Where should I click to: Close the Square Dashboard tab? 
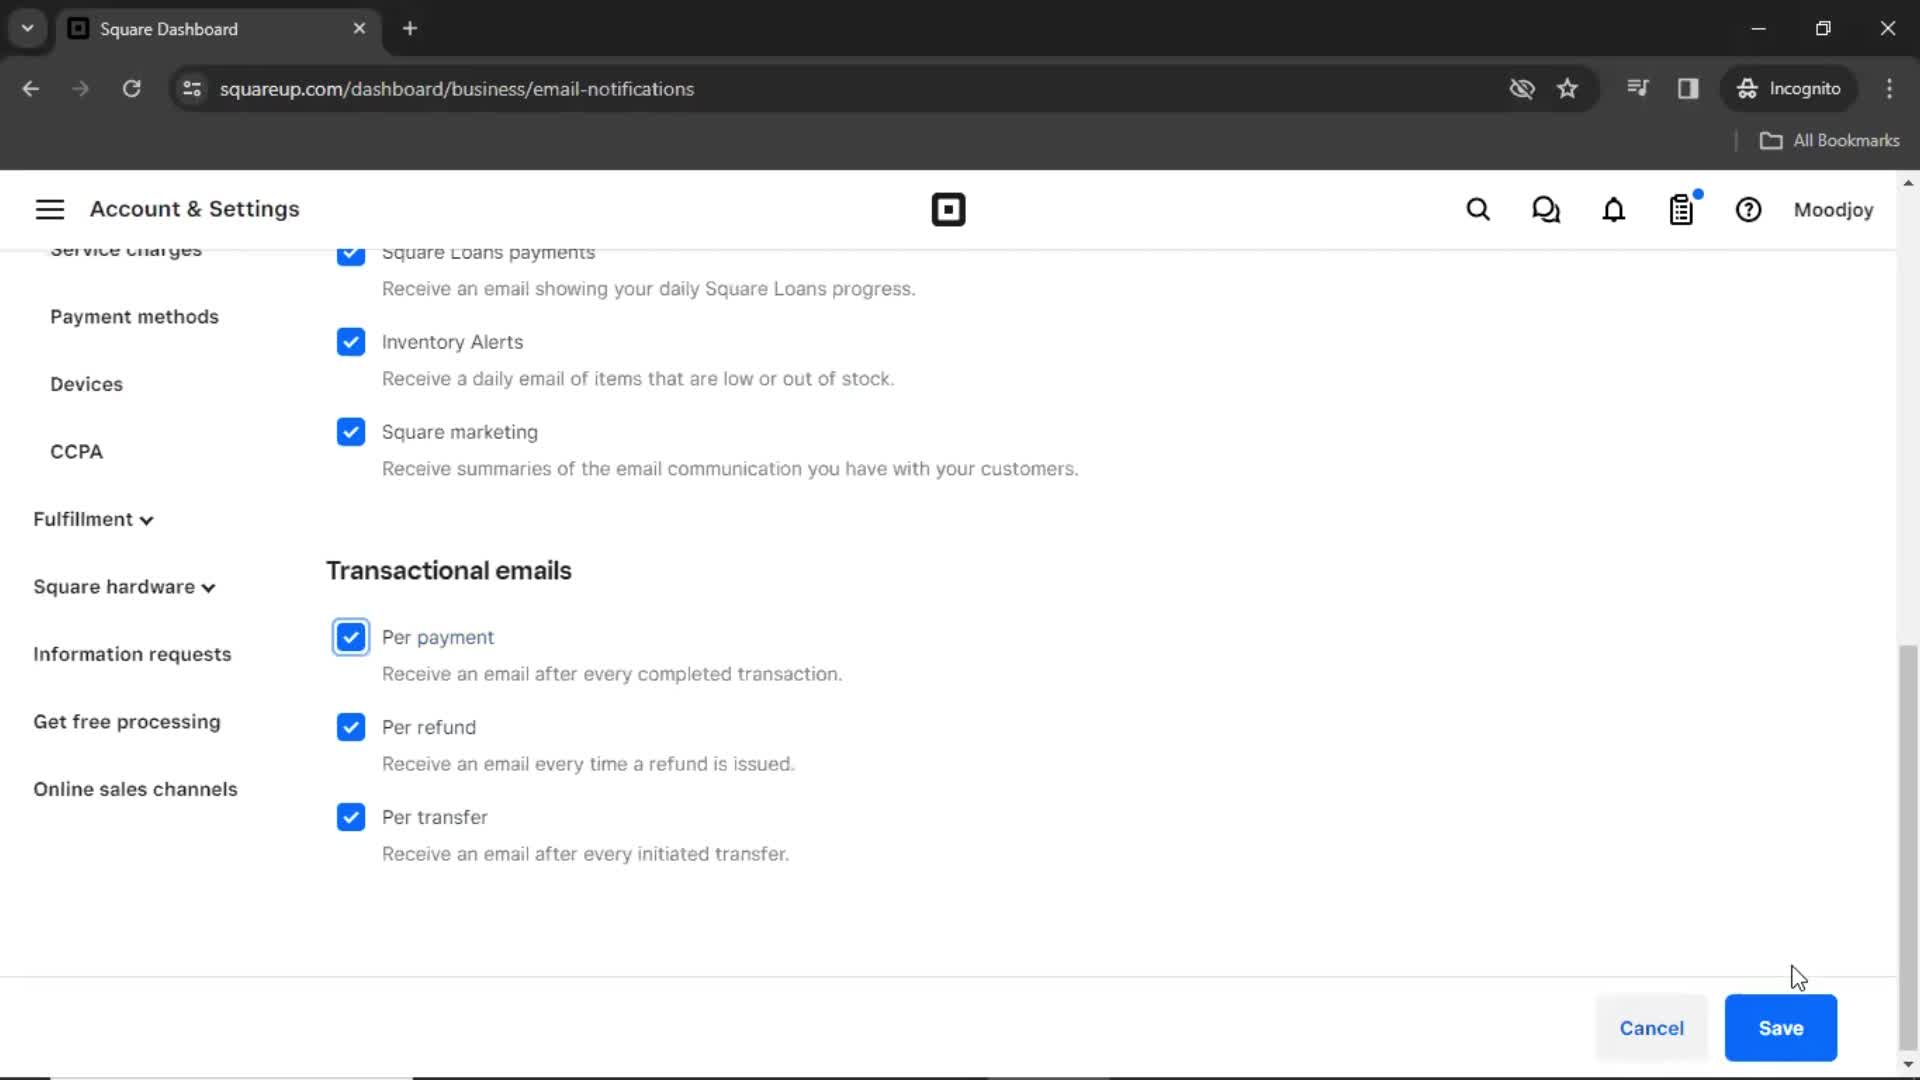(359, 29)
